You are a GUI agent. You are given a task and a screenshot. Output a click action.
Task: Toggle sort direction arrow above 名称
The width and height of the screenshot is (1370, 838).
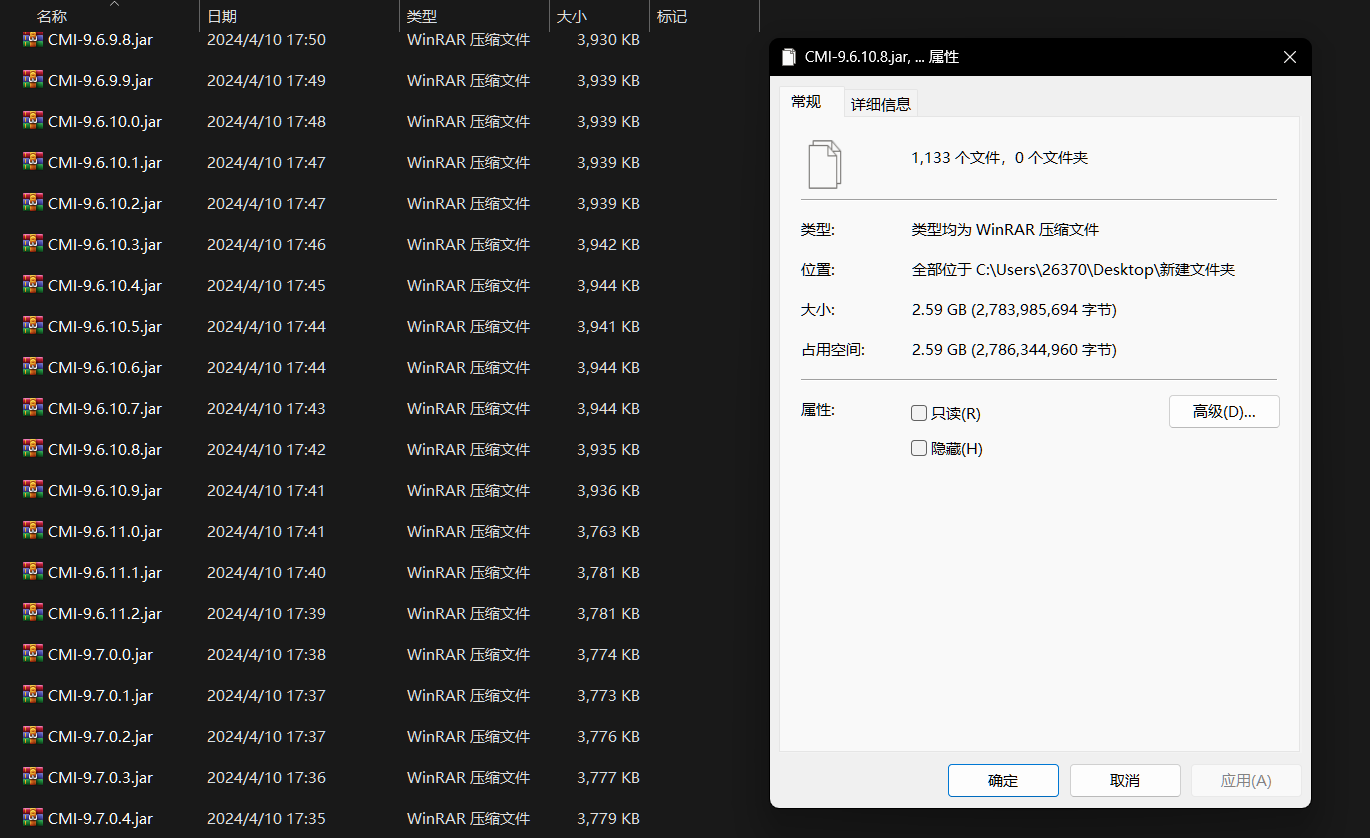[114, 4]
